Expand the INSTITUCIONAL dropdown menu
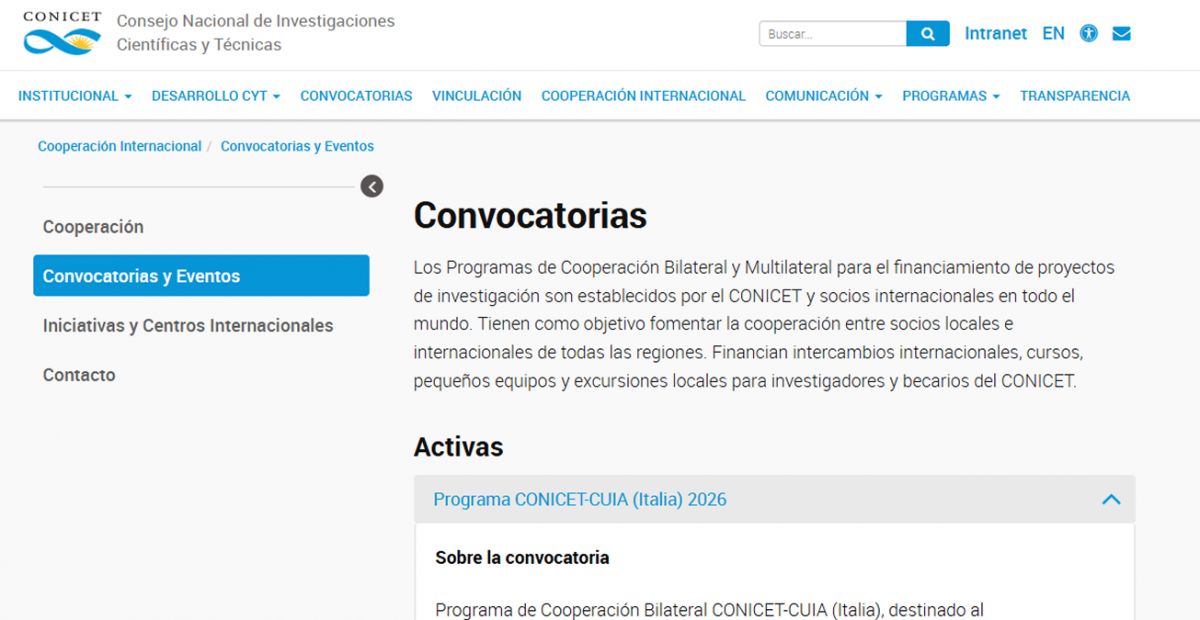This screenshot has width=1200, height=620. click(75, 96)
